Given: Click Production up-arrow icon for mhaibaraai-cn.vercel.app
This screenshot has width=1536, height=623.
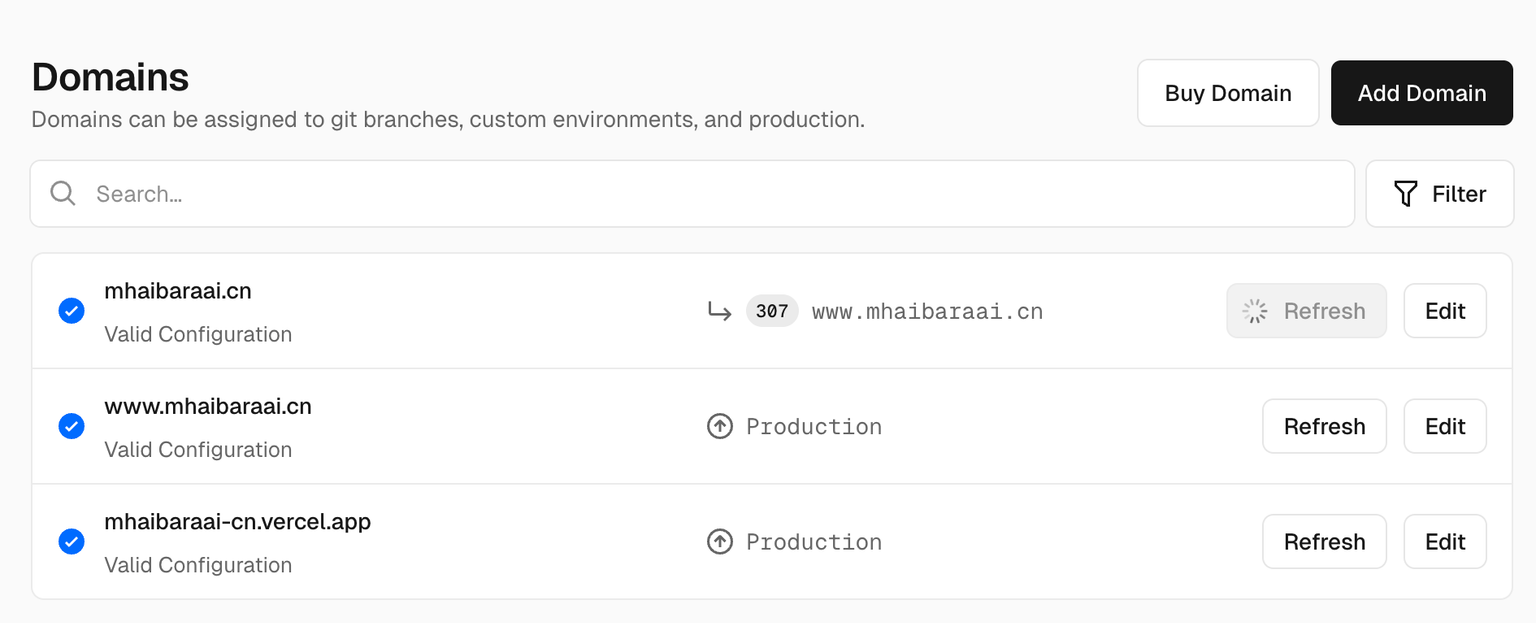Looking at the screenshot, I should (x=720, y=542).
